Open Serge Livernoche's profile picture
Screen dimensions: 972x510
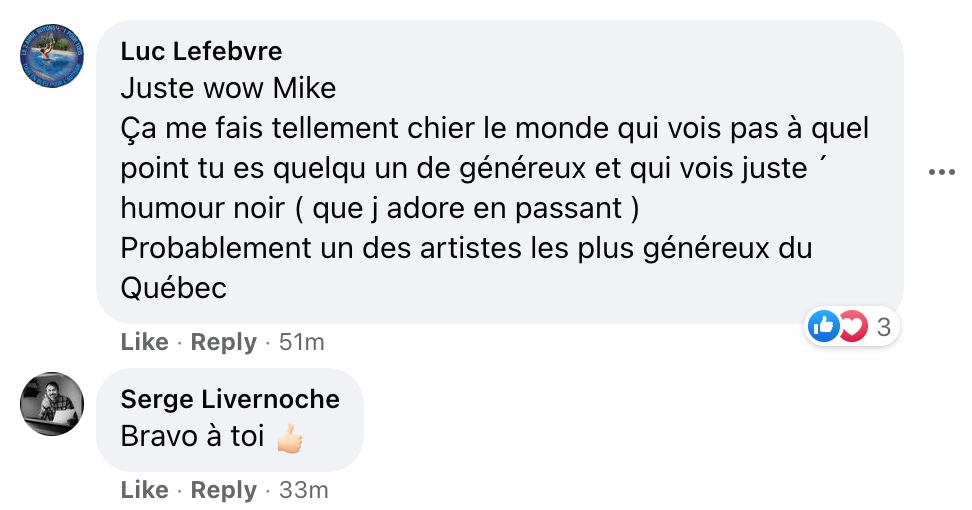tap(53, 404)
